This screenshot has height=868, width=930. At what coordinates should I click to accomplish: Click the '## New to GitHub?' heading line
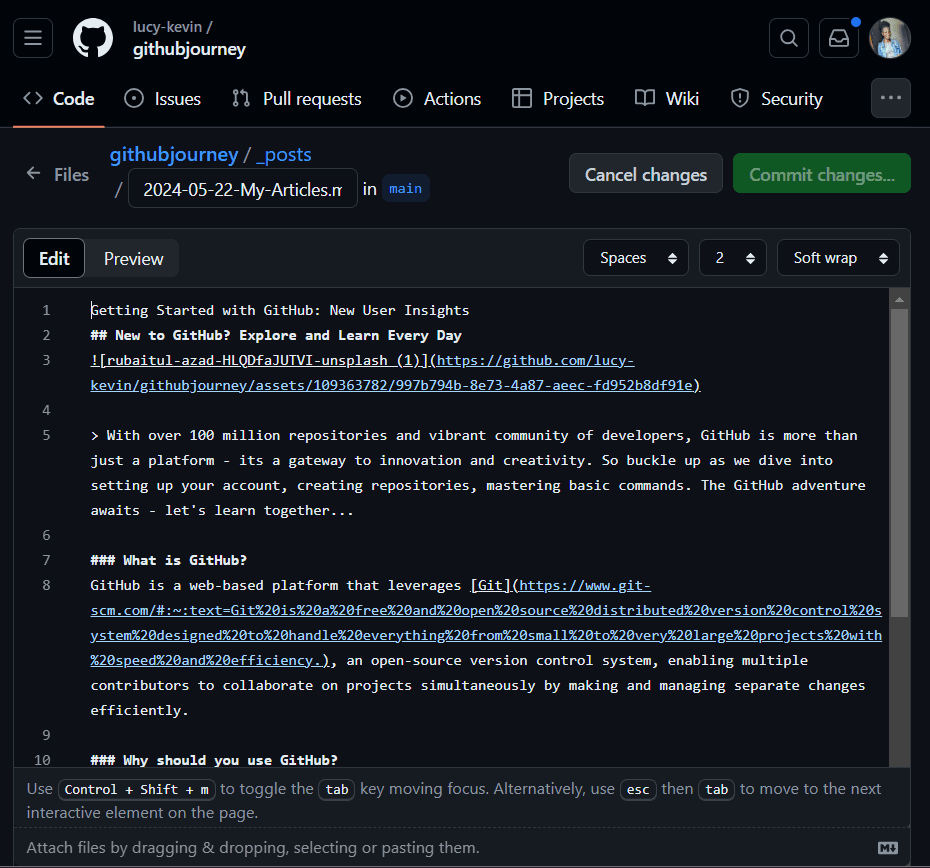point(276,335)
